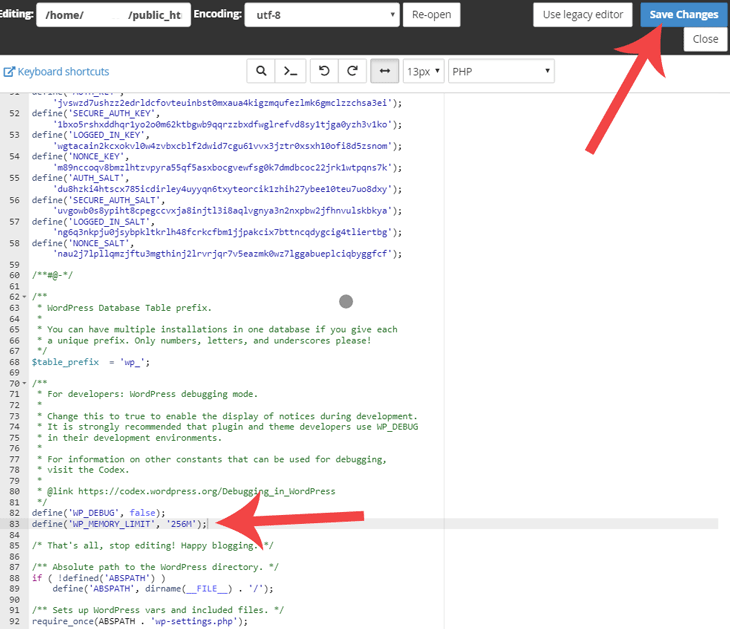Click the WP_DEBUG define on line 82
This screenshot has width=730, height=629.
click(x=98, y=513)
